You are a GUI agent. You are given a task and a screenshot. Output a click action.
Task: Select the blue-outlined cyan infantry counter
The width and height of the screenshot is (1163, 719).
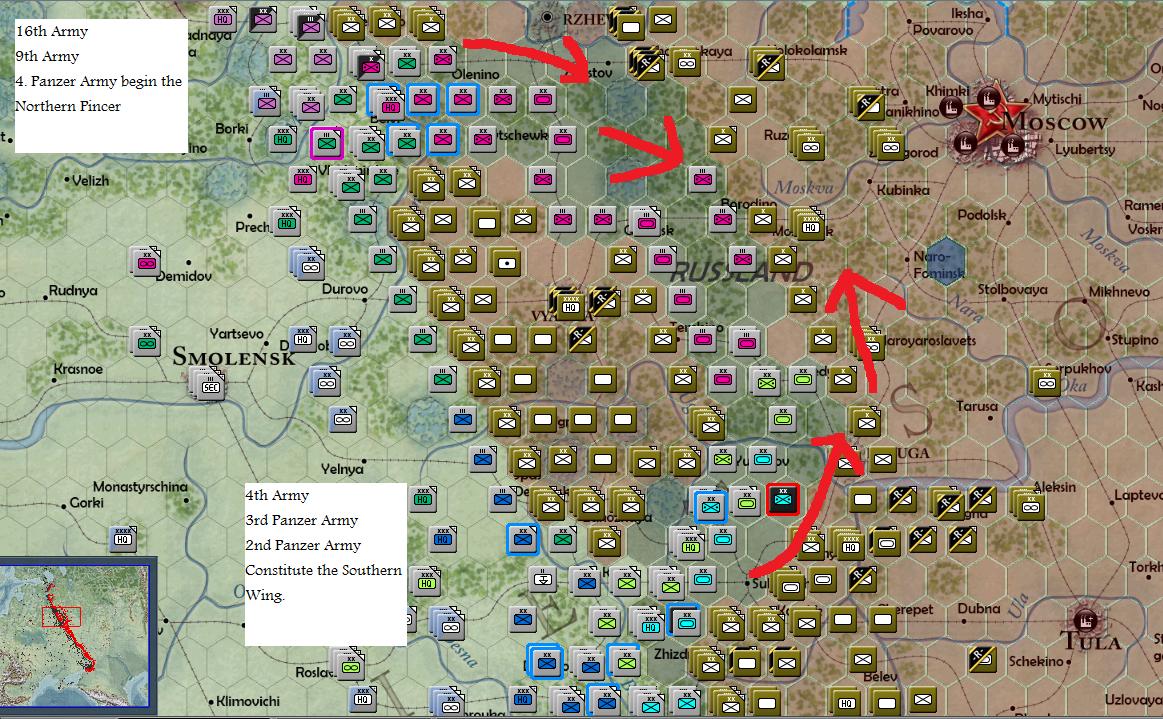tap(711, 506)
